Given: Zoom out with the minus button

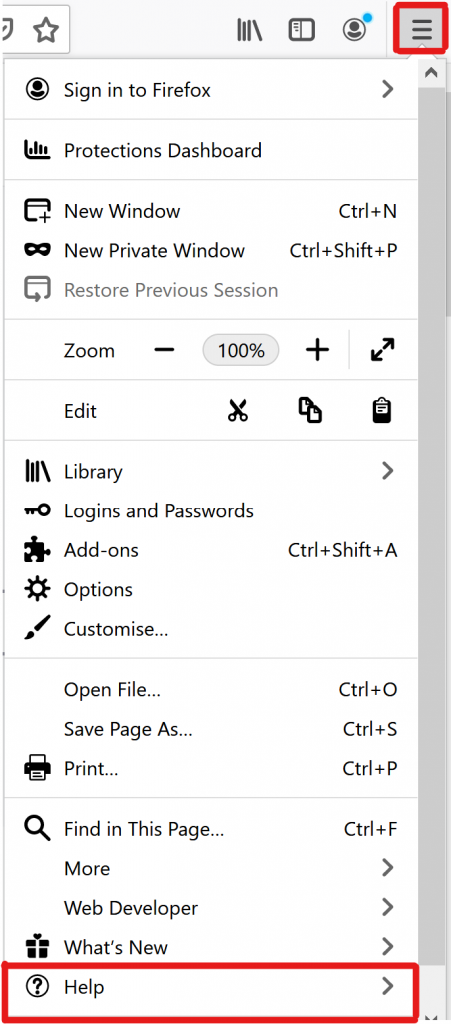Looking at the screenshot, I should click(x=164, y=351).
